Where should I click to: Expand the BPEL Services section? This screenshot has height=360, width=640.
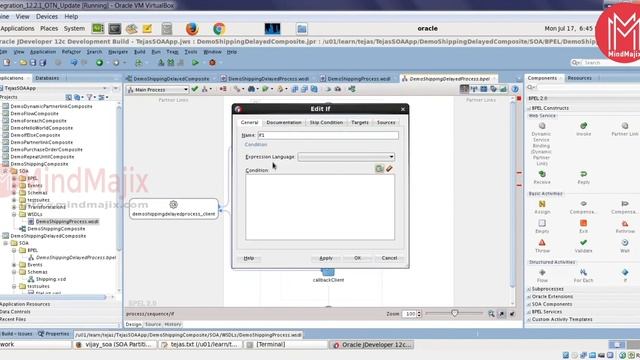click(x=529, y=312)
